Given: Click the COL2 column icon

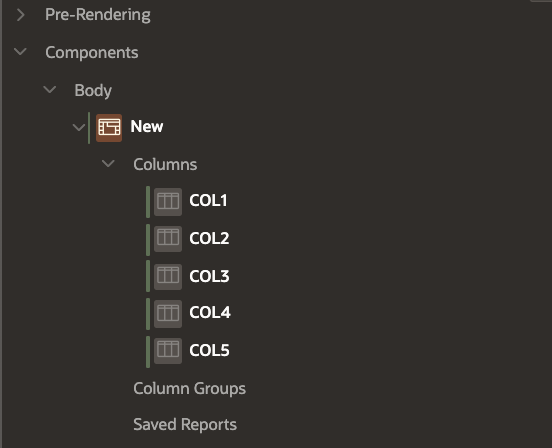Looking at the screenshot, I should click(168, 239).
